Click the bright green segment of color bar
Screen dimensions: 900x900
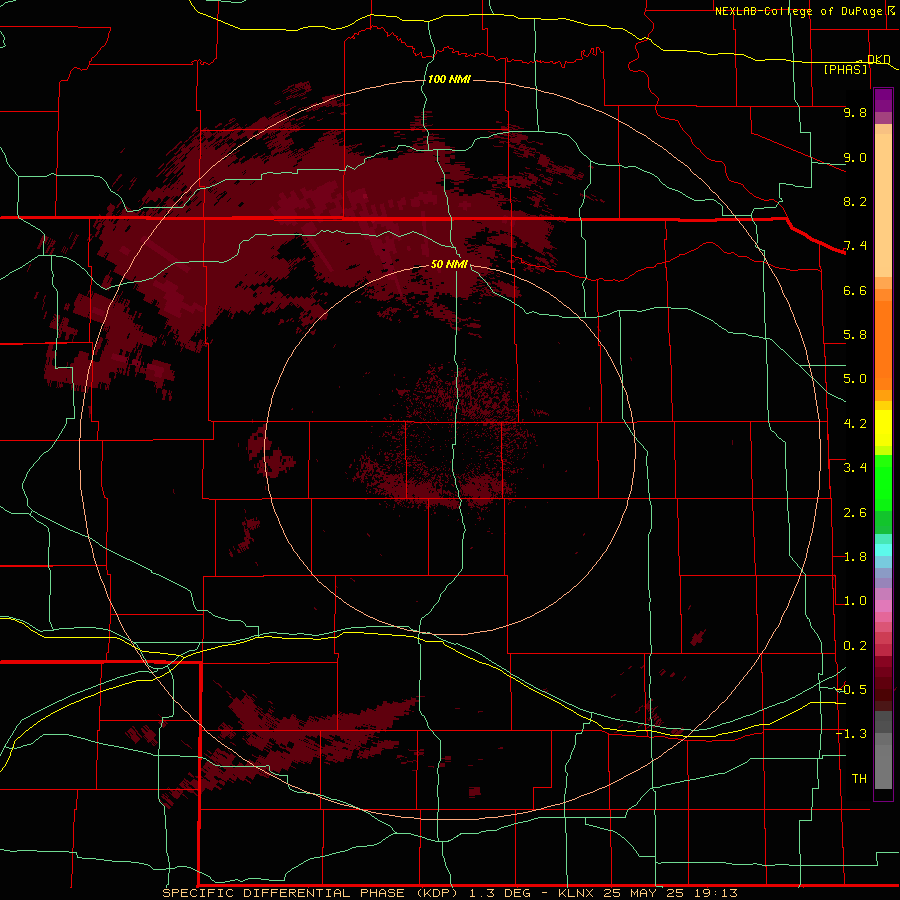883,483
